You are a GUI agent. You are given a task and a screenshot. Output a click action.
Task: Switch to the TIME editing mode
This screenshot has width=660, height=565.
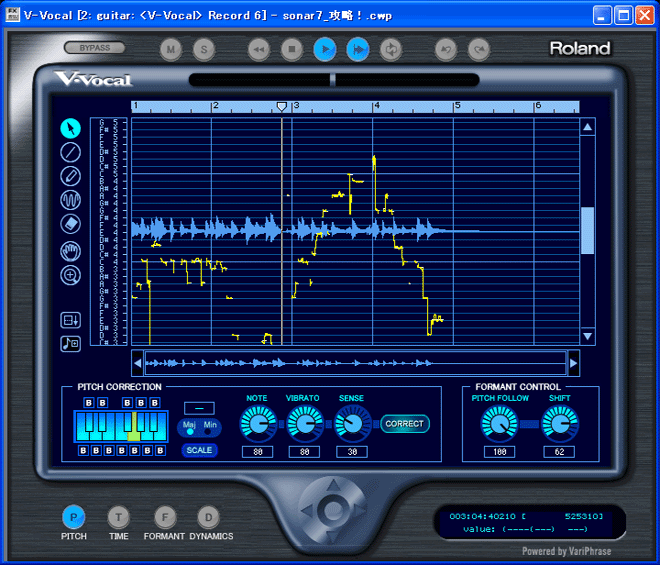119,517
